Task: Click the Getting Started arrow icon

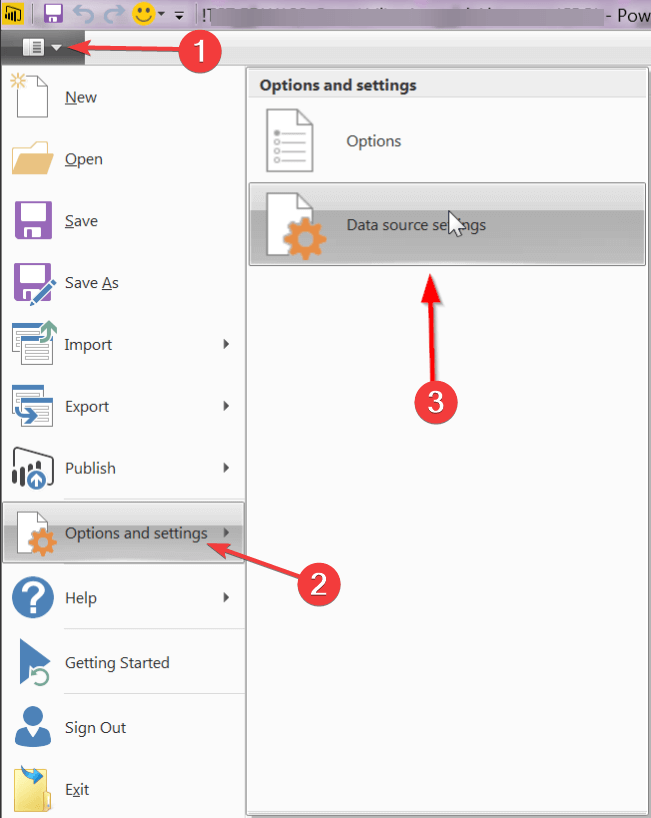Action: tap(34, 661)
